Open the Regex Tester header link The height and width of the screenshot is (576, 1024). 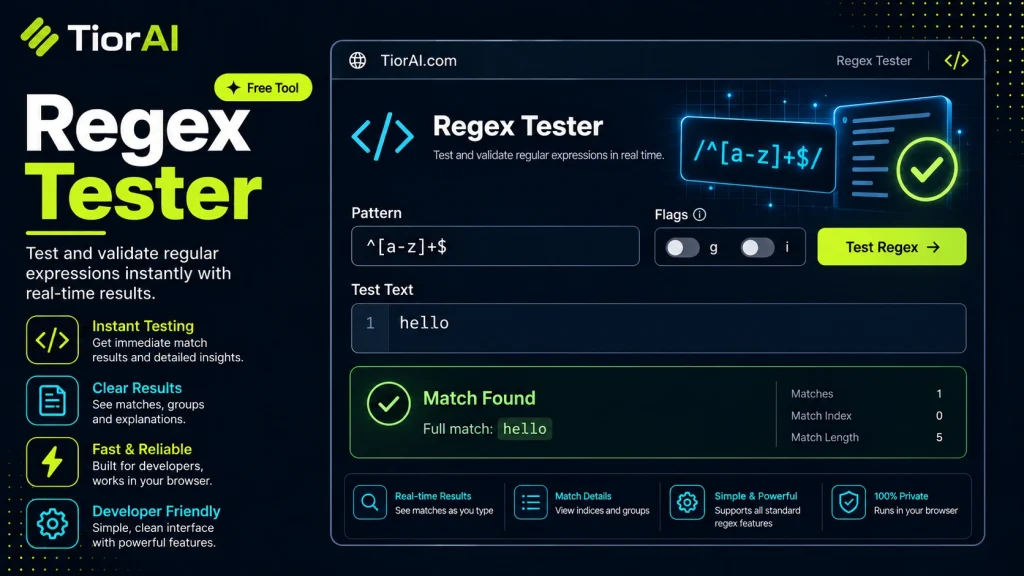(874, 61)
